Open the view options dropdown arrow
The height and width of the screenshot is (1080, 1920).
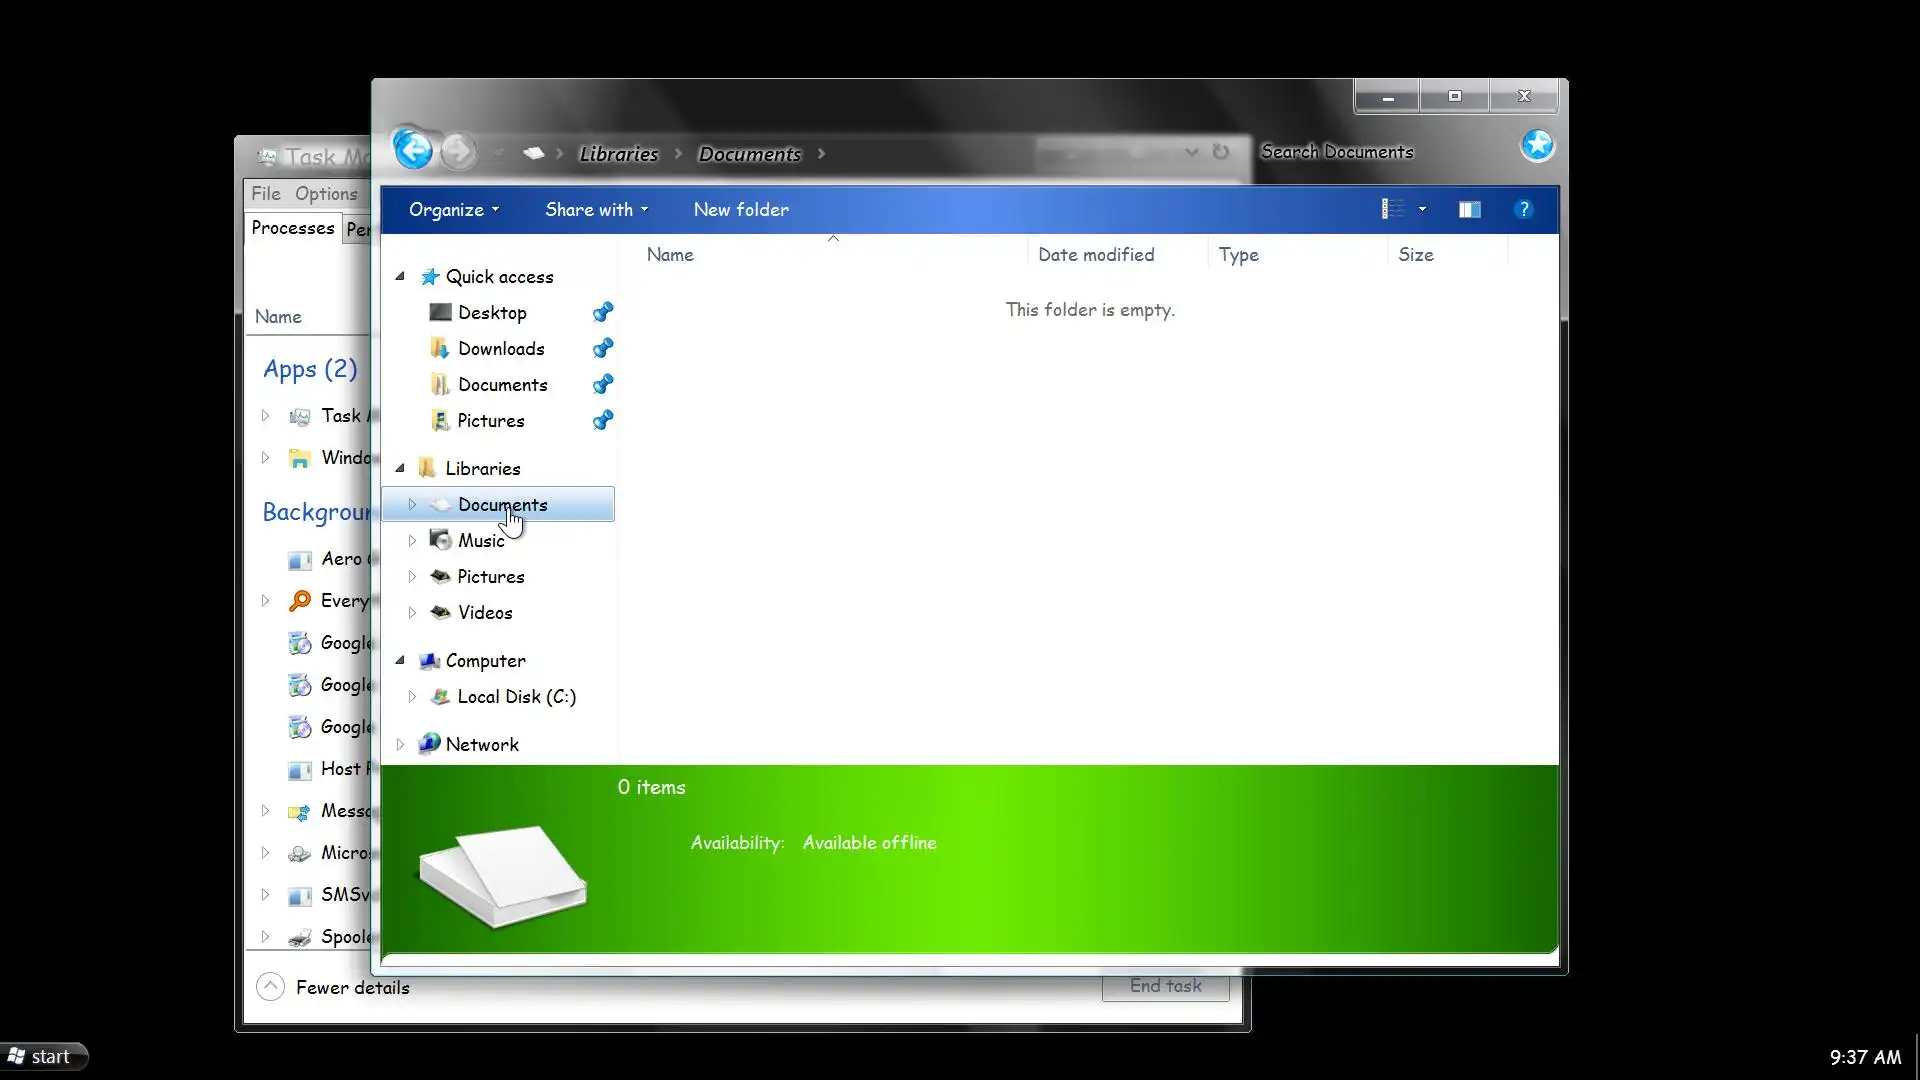click(1422, 210)
